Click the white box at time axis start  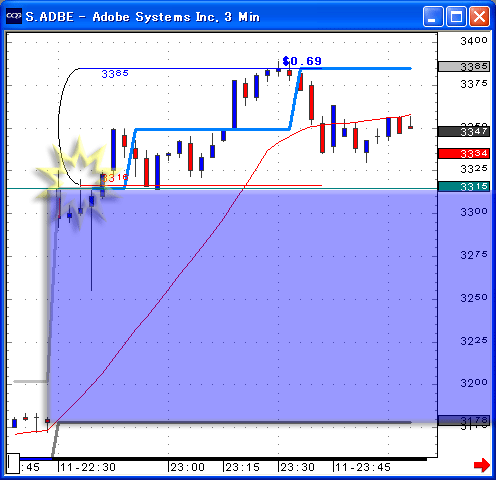click(13, 463)
